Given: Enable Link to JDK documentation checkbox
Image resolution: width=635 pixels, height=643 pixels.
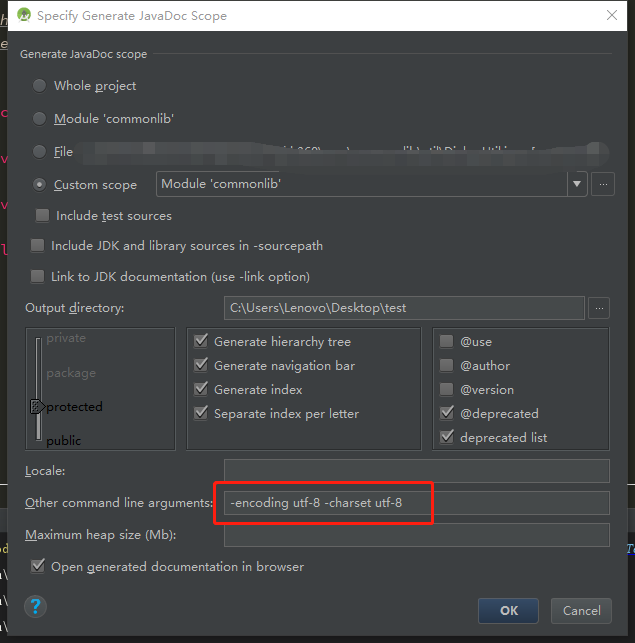Looking at the screenshot, I should [x=38, y=276].
